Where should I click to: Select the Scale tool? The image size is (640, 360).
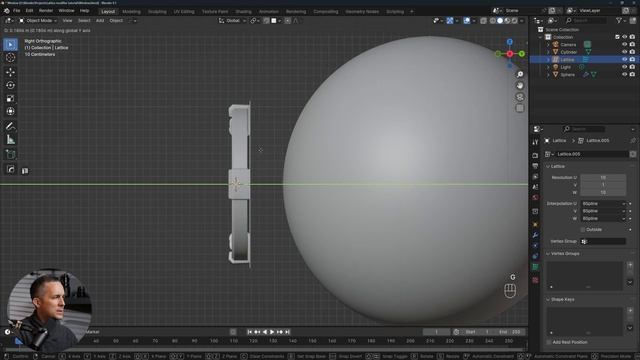pyautogui.click(x=11, y=98)
